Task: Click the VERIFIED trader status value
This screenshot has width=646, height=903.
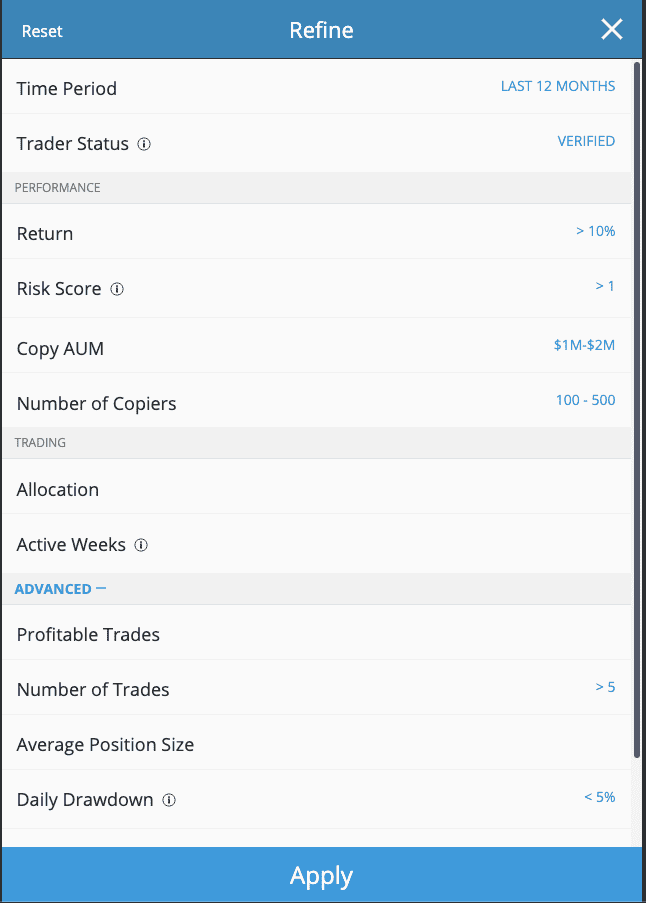Action: tap(586, 141)
